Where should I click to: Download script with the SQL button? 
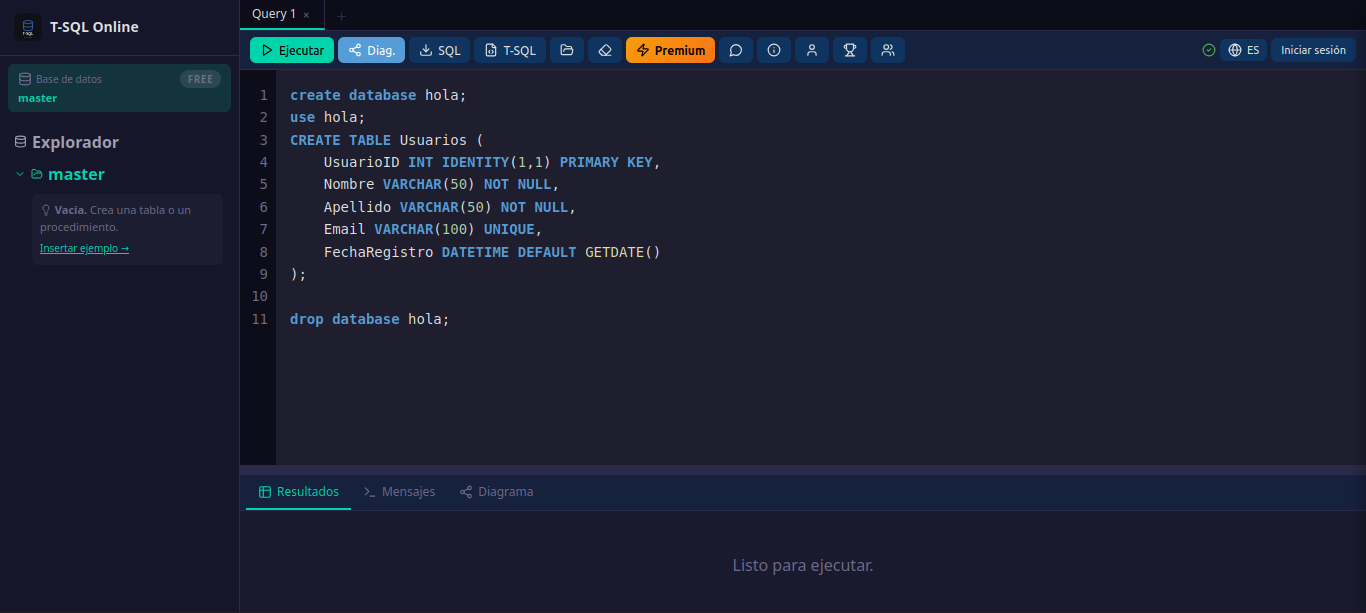point(440,50)
